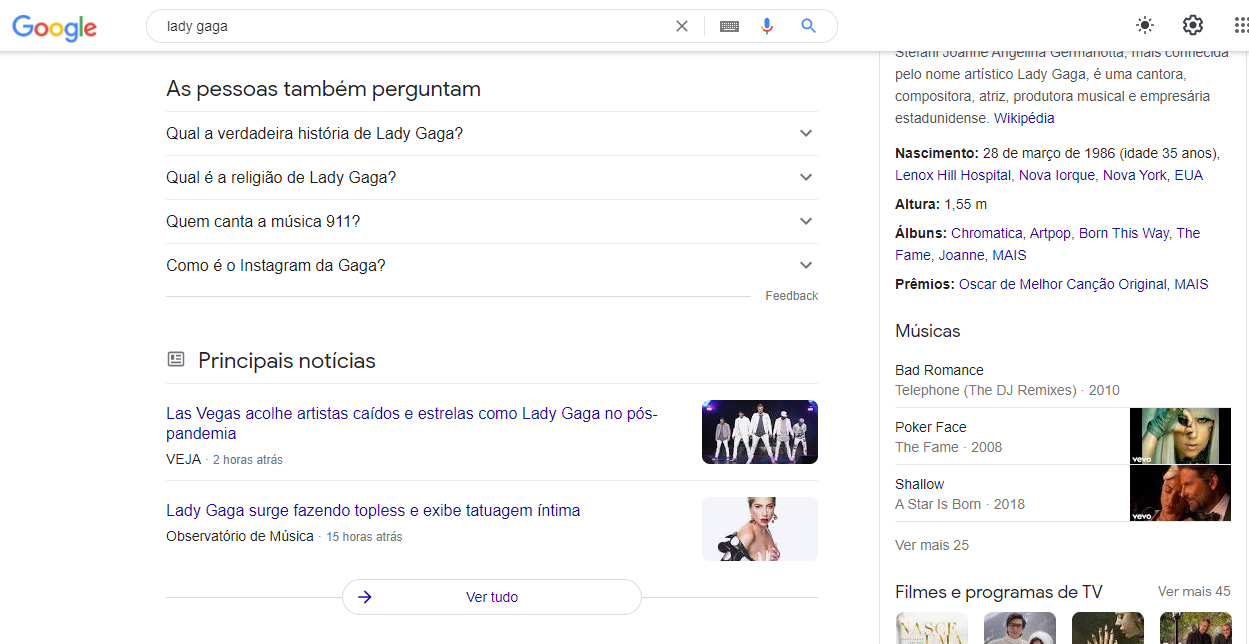Start voice search with the microphone icon
The height and width of the screenshot is (644, 1249).
(x=767, y=26)
